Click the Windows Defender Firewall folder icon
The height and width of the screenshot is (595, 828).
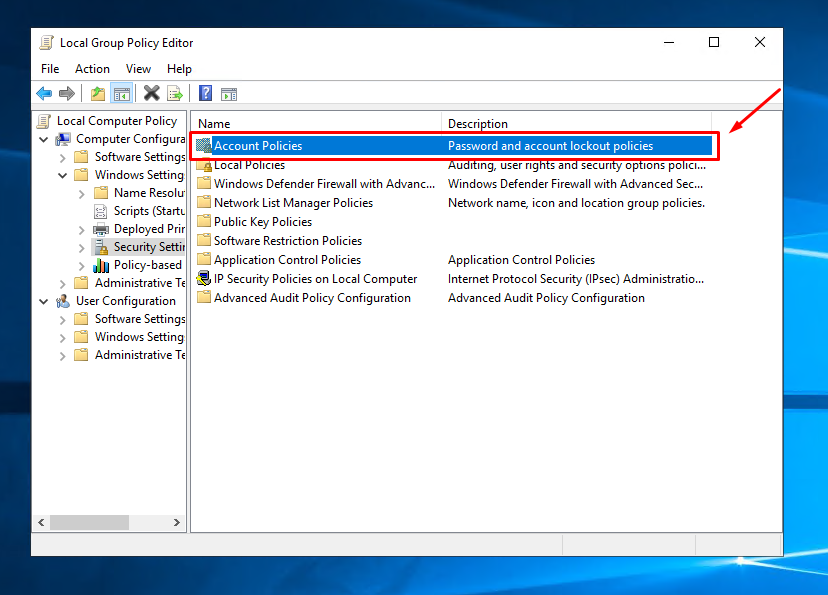(x=204, y=184)
